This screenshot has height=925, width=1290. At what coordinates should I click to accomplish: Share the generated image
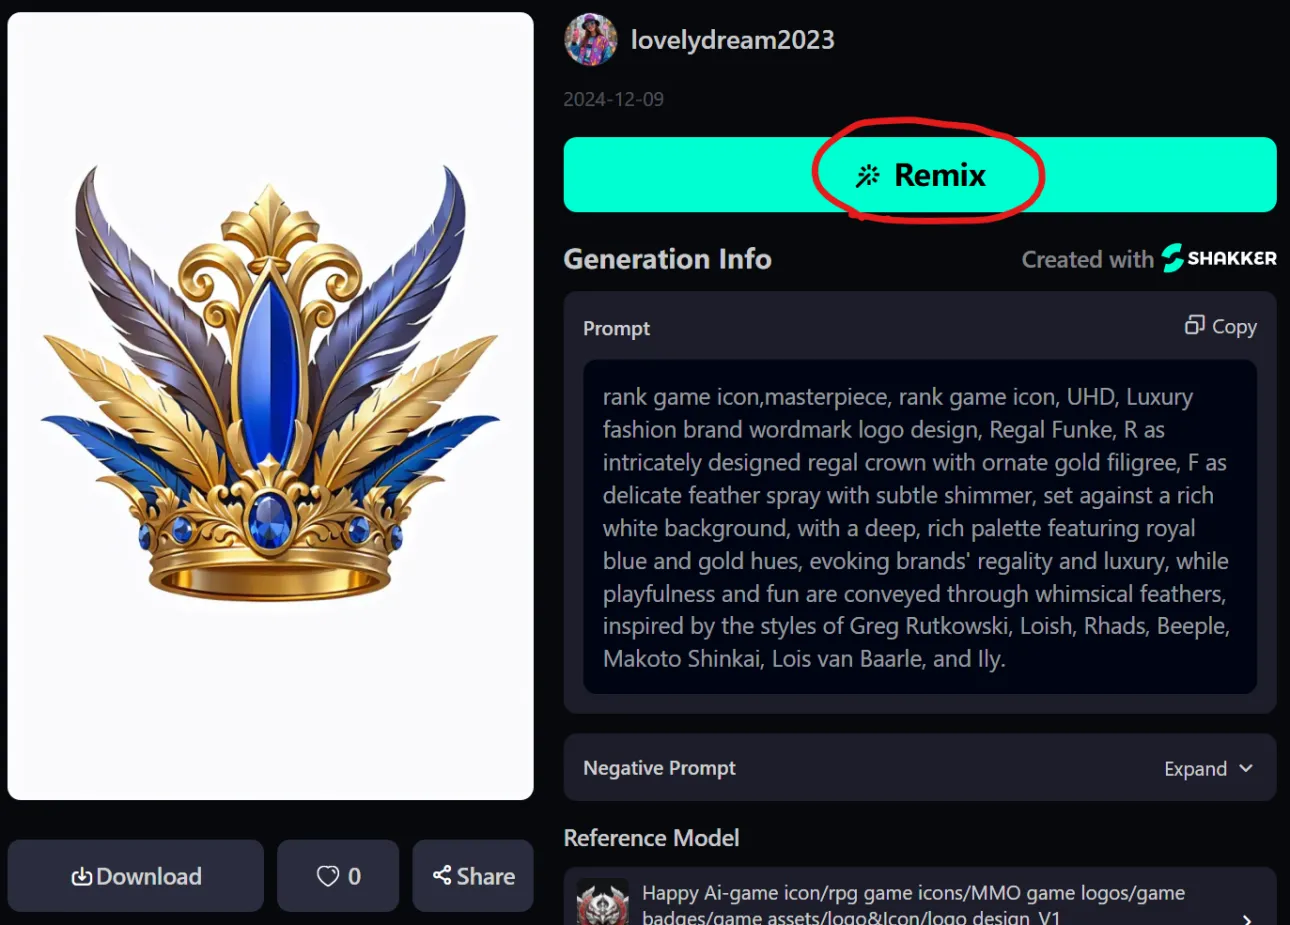(473, 876)
